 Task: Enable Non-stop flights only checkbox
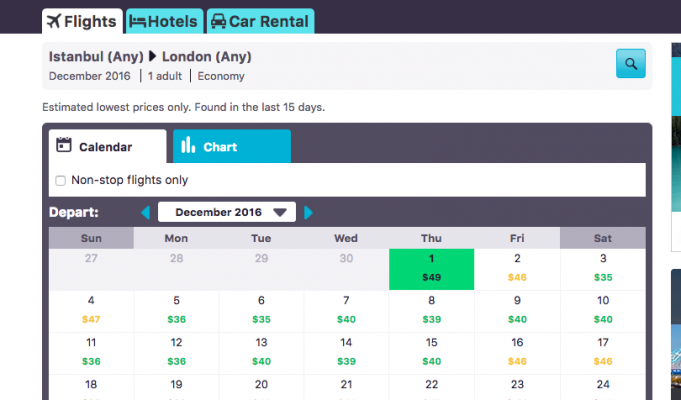61,181
